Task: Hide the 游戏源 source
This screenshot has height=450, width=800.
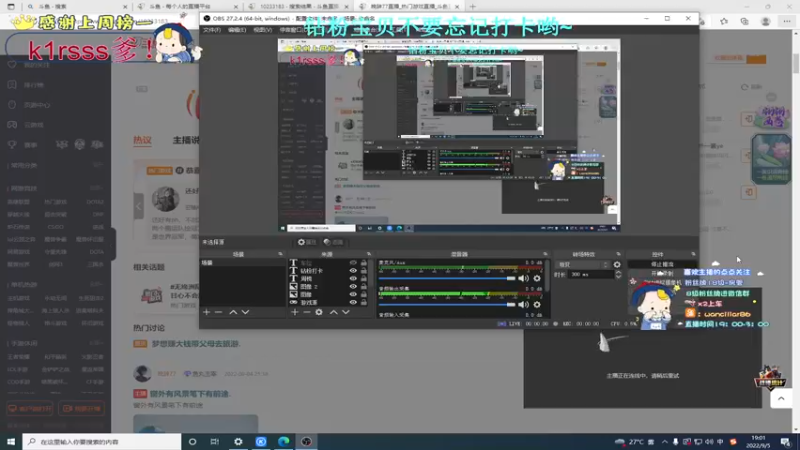Action: [x=353, y=303]
